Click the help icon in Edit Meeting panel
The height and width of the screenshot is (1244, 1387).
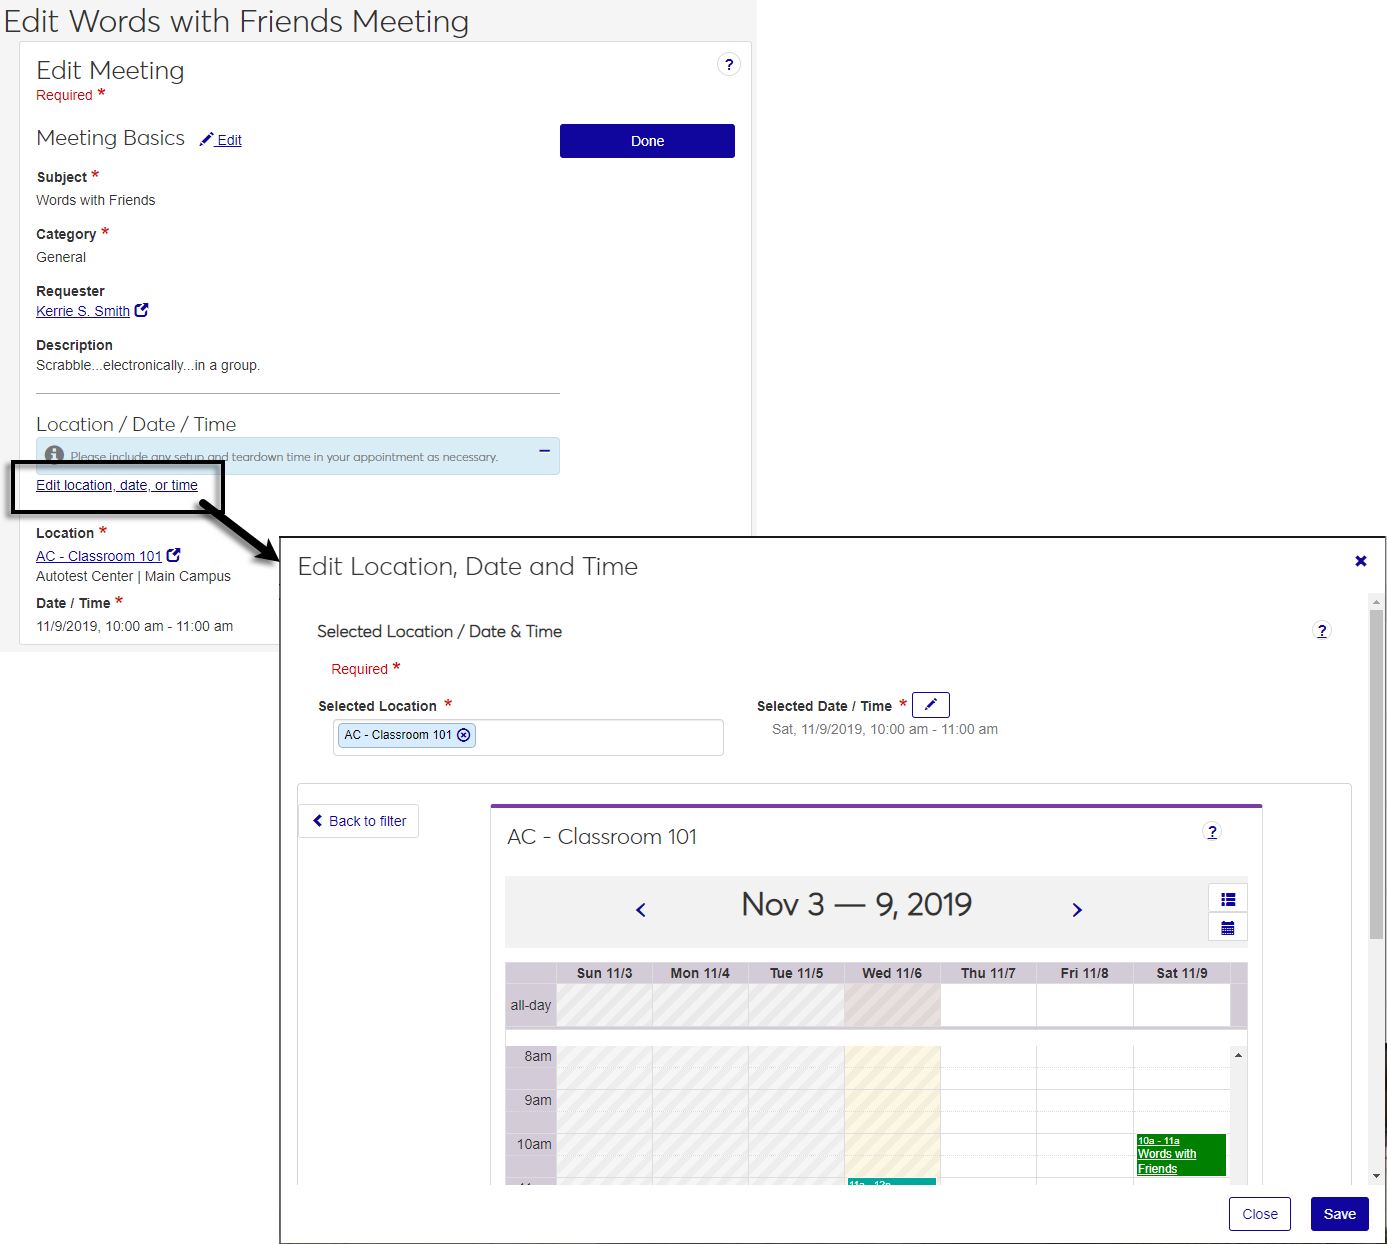point(728,65)
